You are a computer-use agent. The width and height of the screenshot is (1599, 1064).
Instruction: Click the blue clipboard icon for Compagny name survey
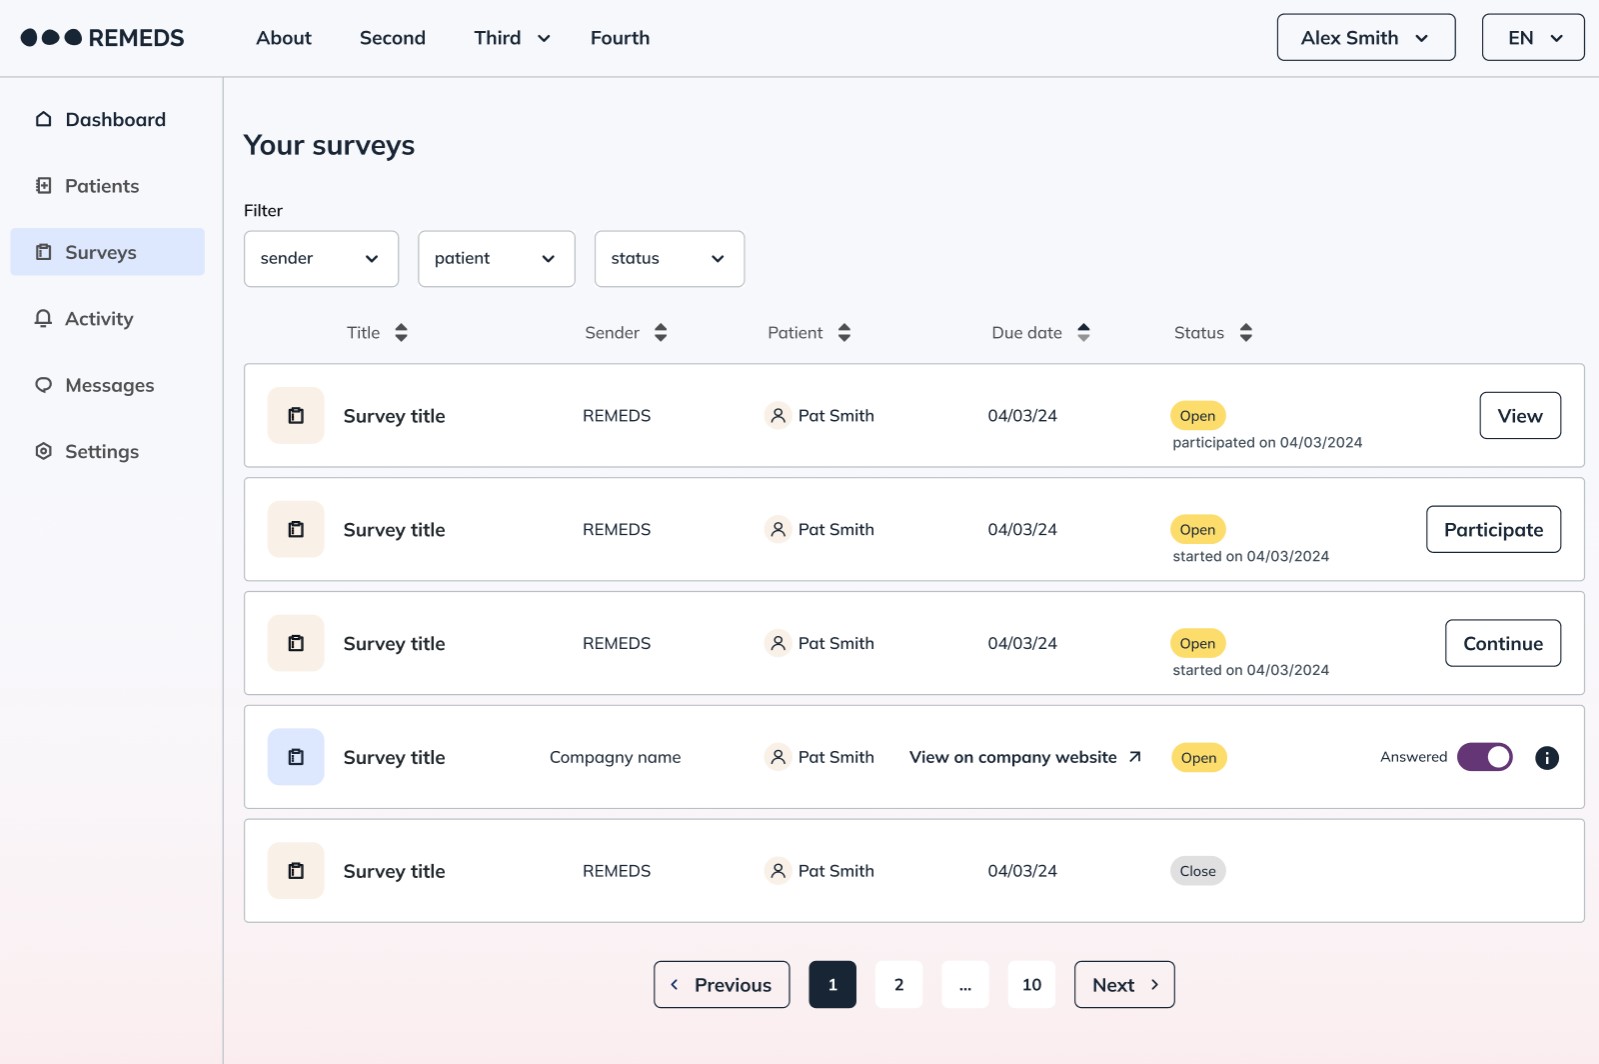tap(296, 757)
